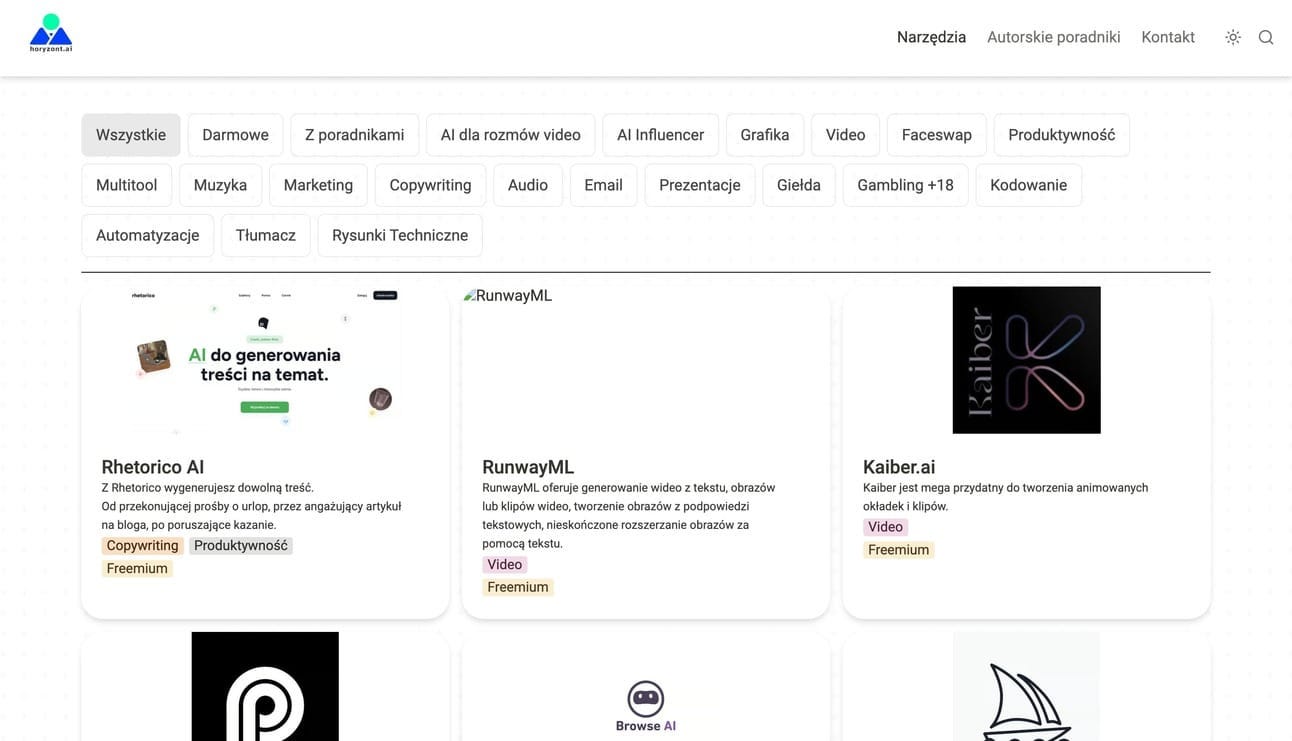This screenshot has height=741, width=1292.
Task: Open the RunwayML title link
Action: tap(528, 467)
